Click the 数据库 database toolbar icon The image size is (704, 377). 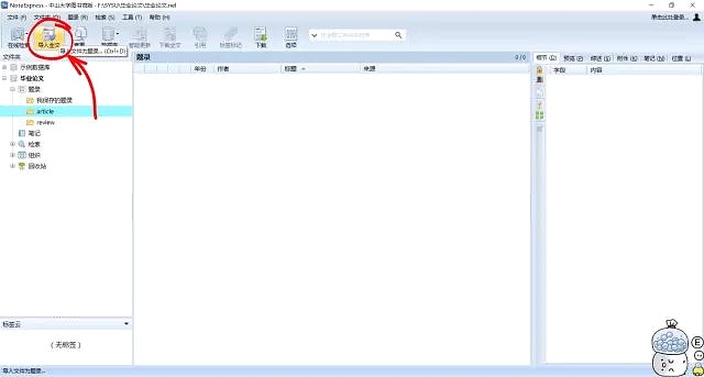[x=108, y=37]
